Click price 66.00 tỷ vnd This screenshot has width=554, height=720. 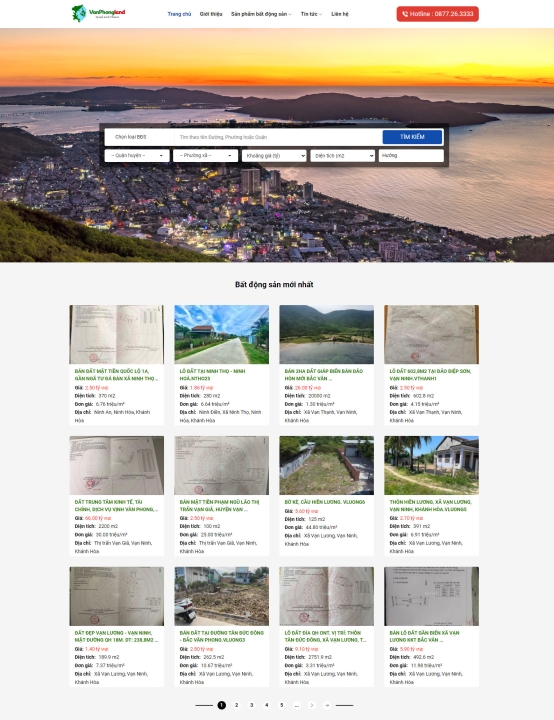(96, 518)
